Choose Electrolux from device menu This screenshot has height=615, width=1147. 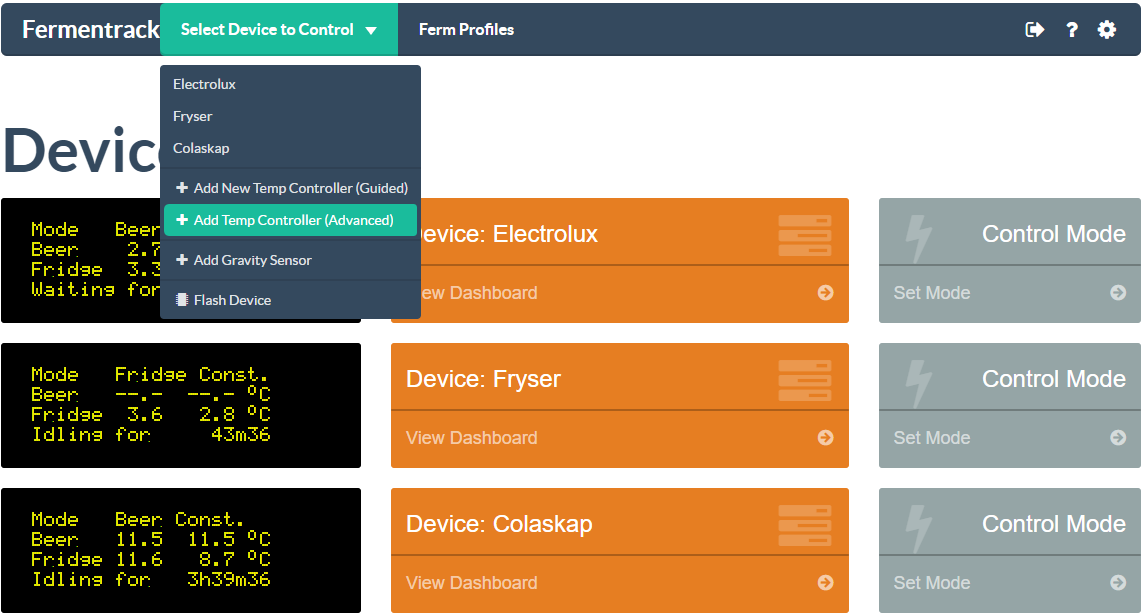290,84
